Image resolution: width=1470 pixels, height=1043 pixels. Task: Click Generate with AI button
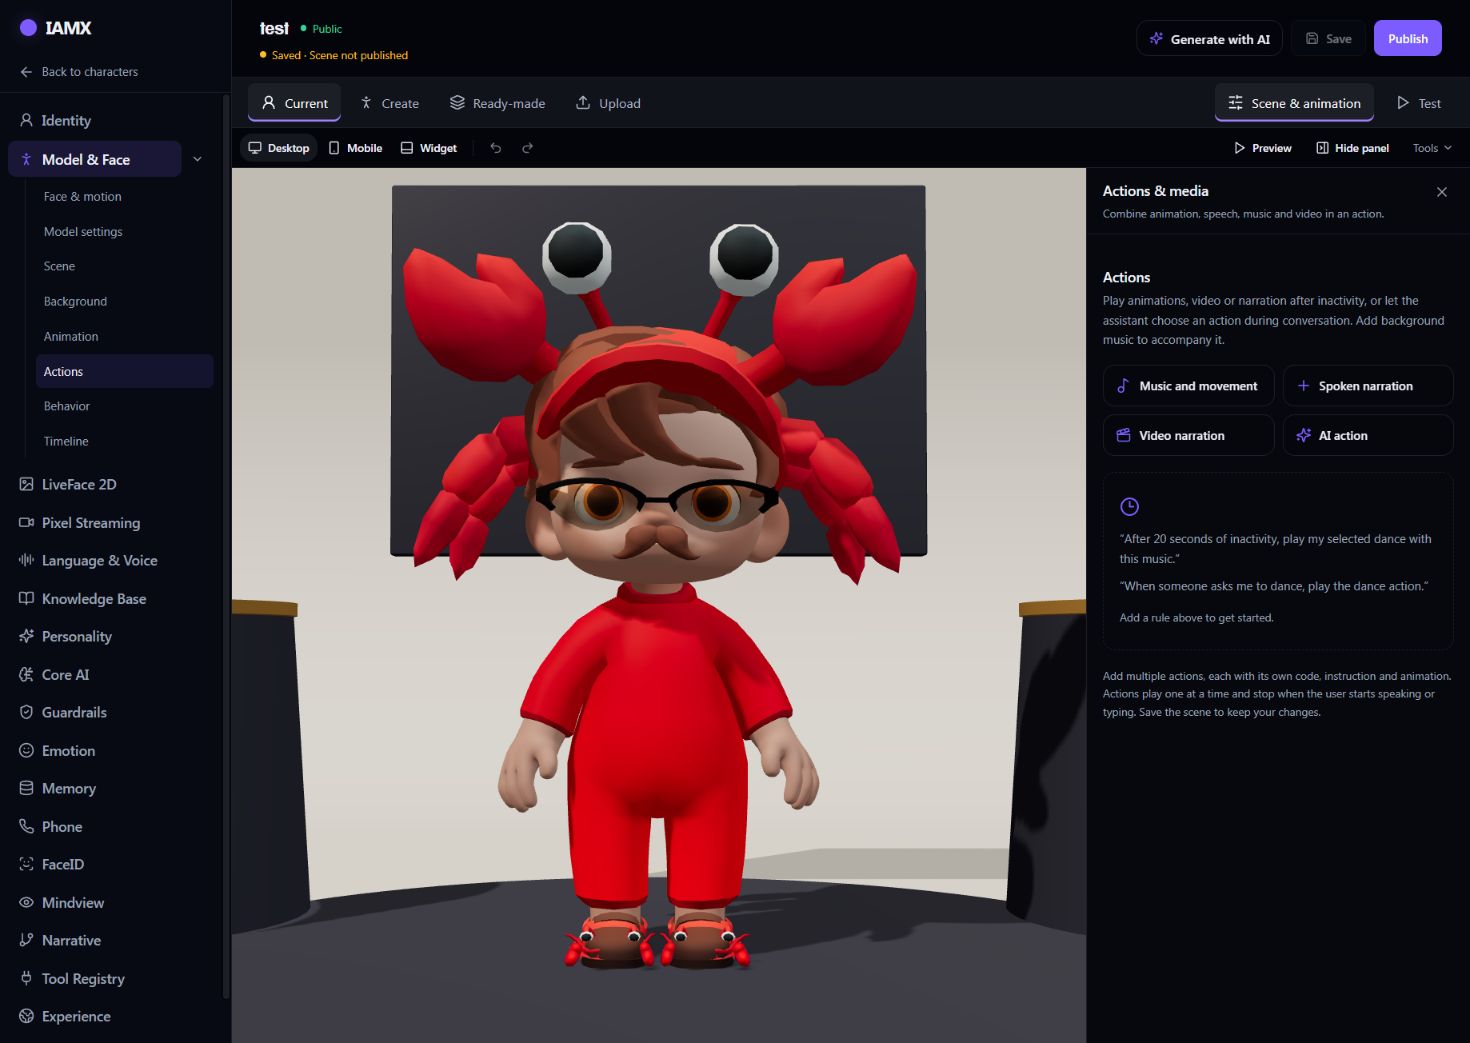pyautogui.click(x=1209, y=39)
